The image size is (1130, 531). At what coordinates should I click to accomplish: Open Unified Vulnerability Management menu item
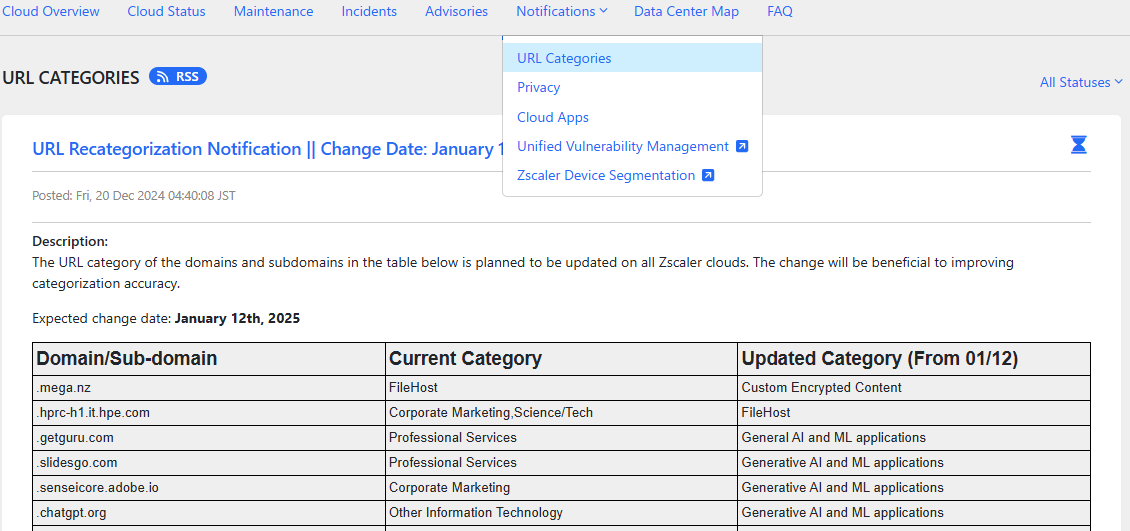tap(622, 146)
